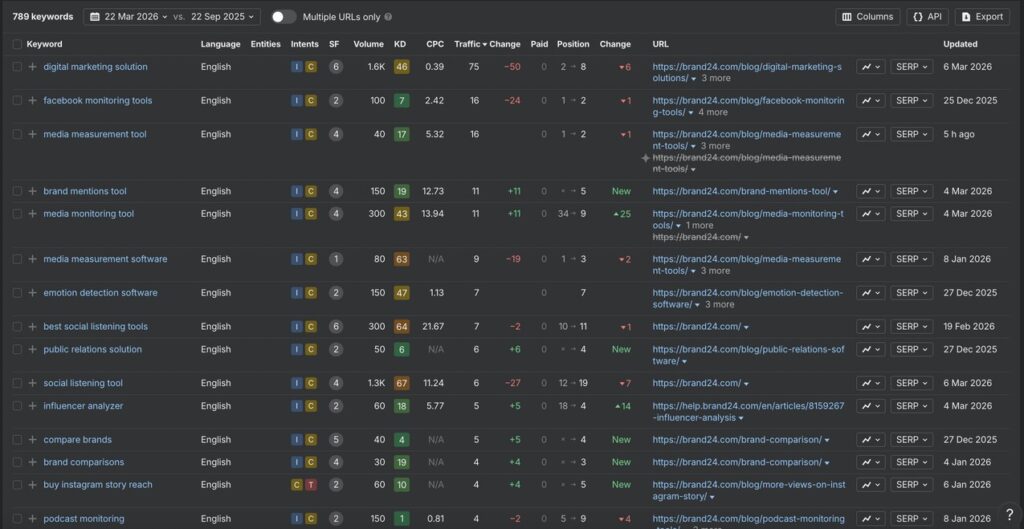Open the Columns settings button

pyautogui.click(x=867, y=17)
